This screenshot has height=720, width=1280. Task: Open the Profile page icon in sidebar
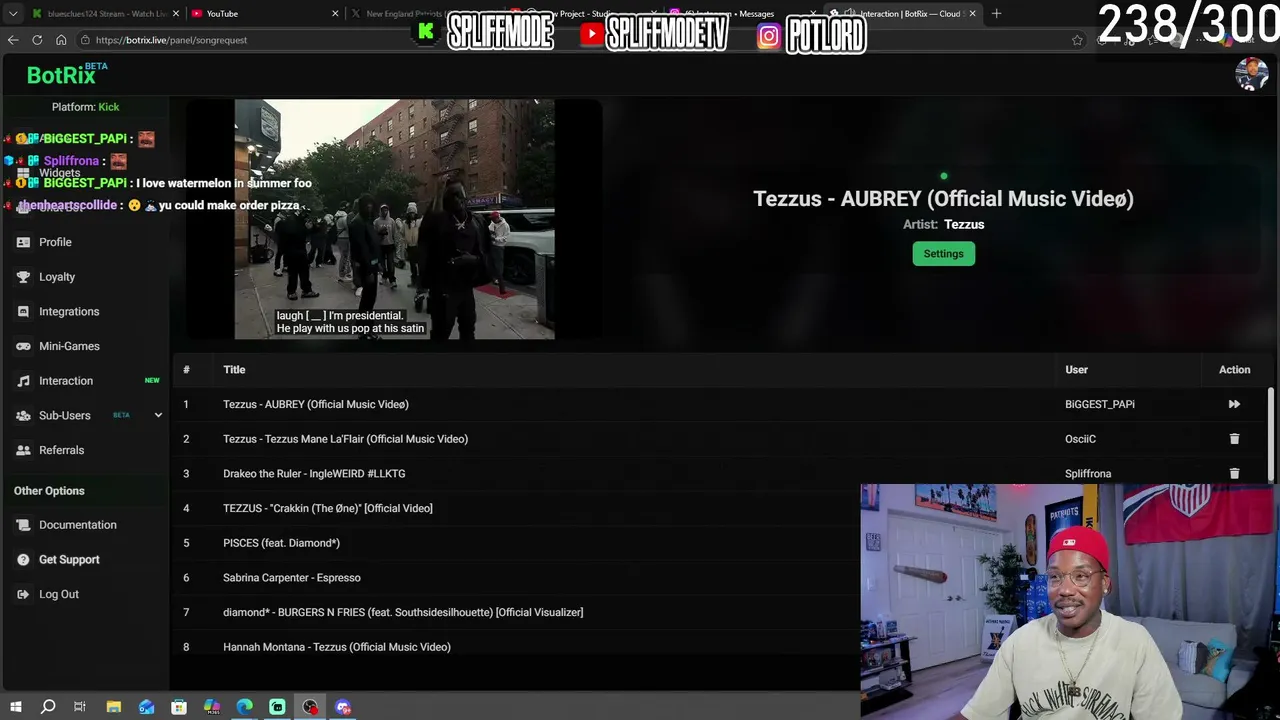click(23, 242)
